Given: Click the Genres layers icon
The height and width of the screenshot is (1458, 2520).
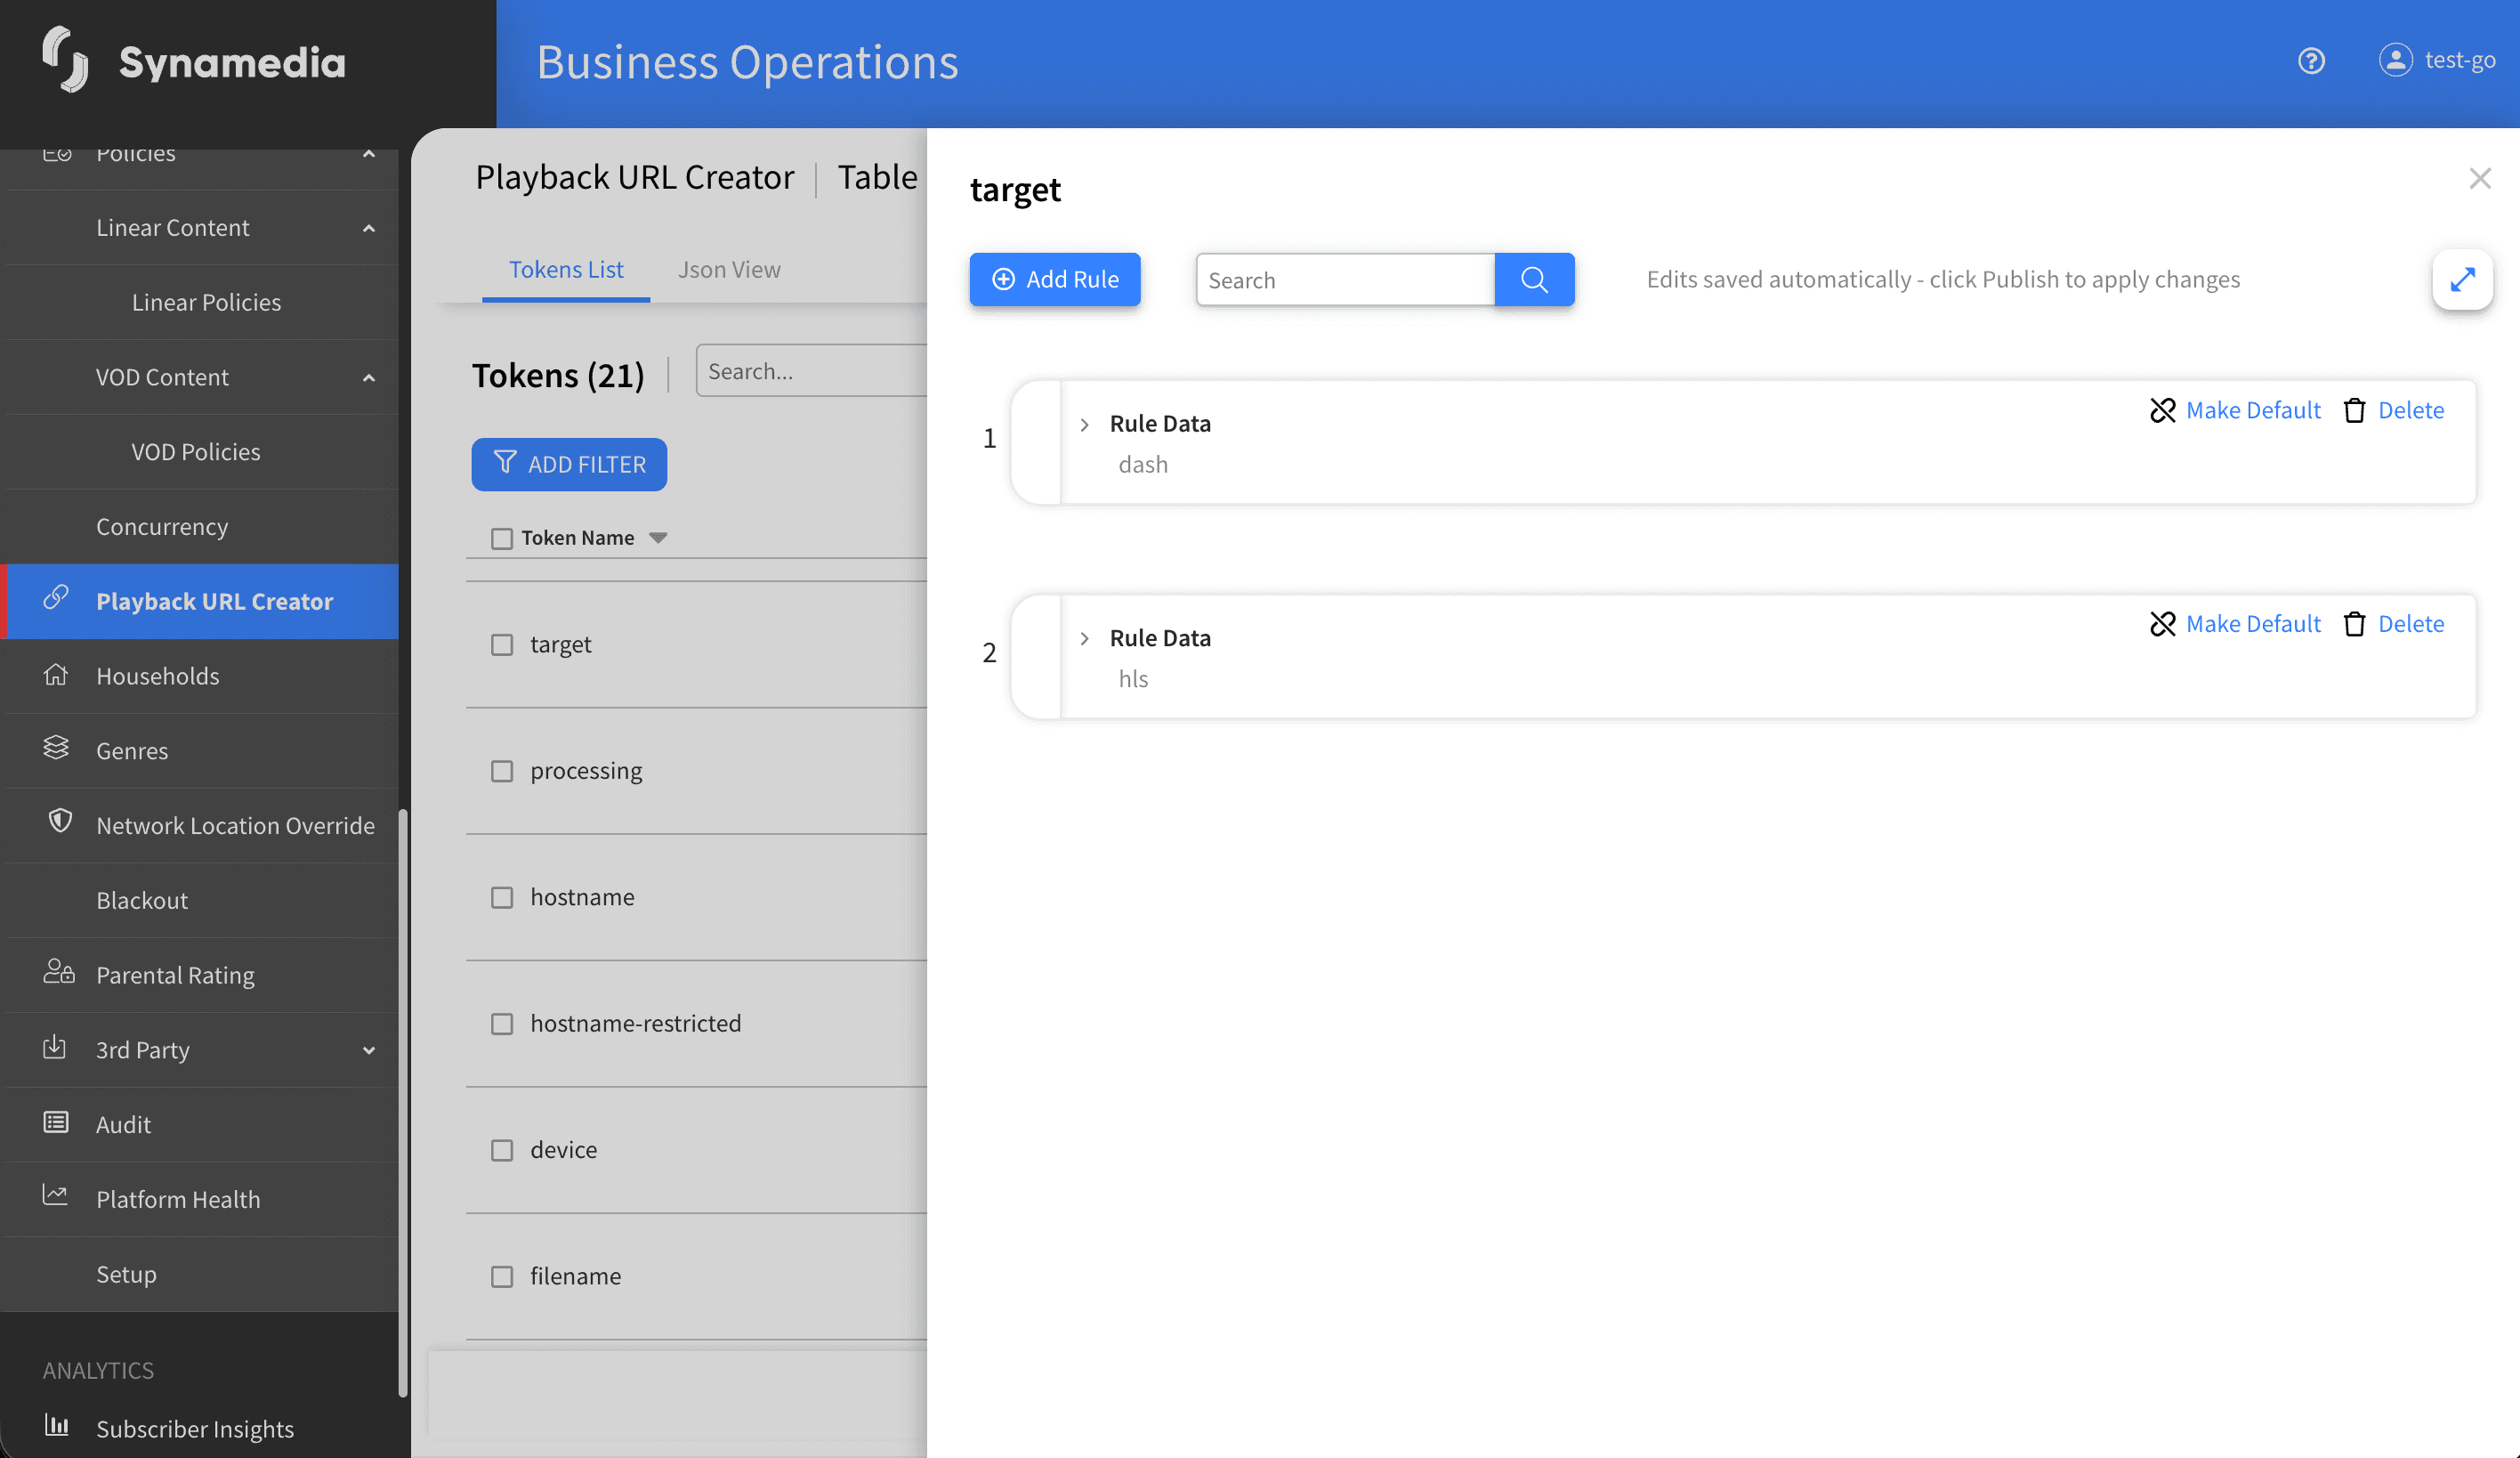Looking at the screenshot, I should pos(56,748).
